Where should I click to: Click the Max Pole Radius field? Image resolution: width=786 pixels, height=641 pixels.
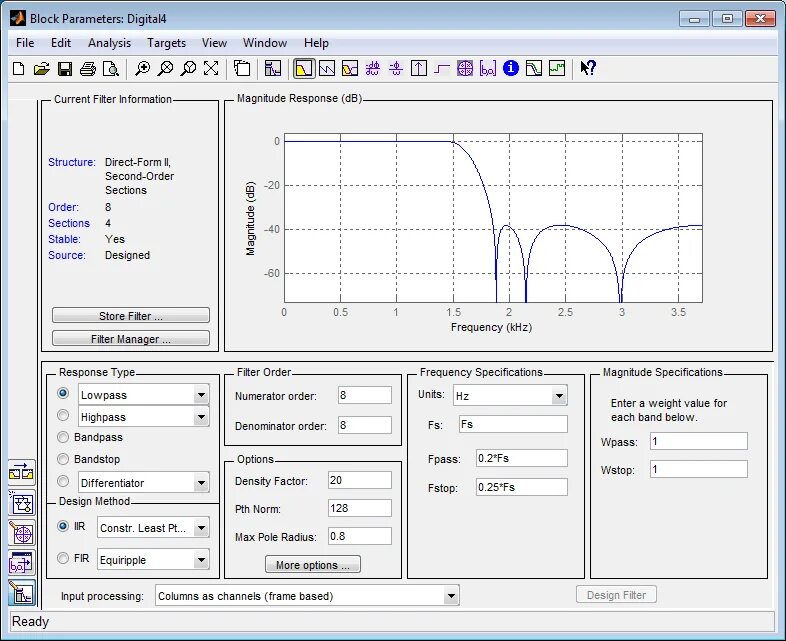coord(359,536)
